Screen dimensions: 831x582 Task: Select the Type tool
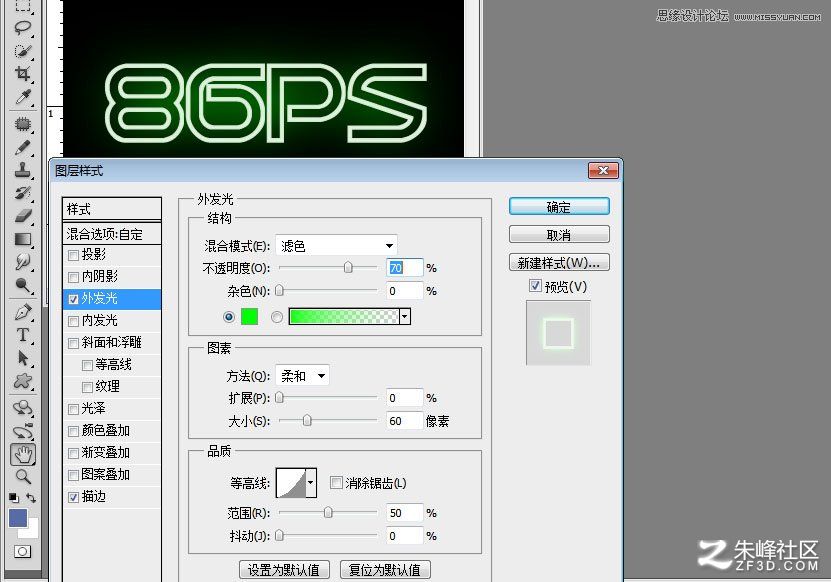click(23, 335)
